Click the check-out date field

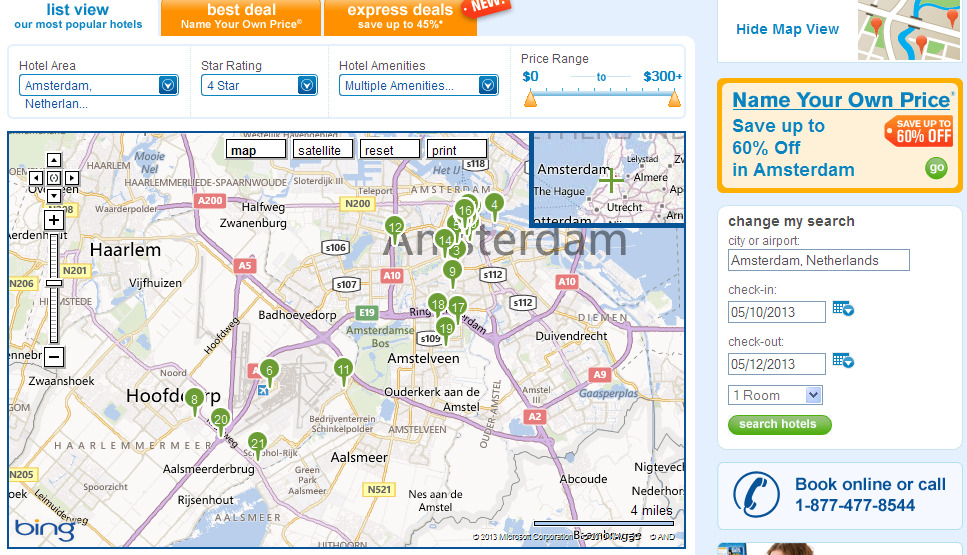[x=776, y=364]
